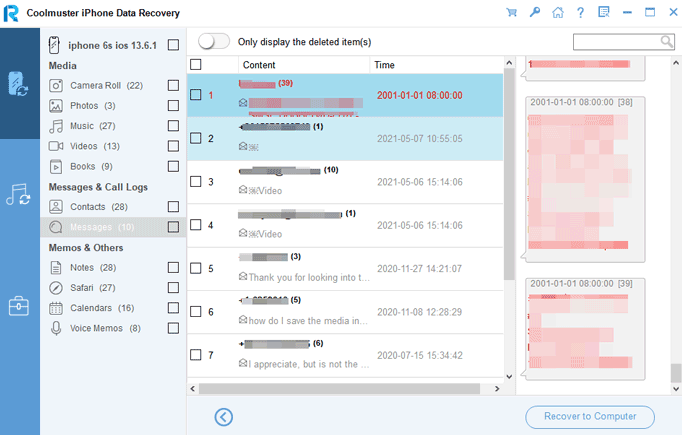Open the shopping cart purchase icon
682x435 pixels.
coord(512,12)
